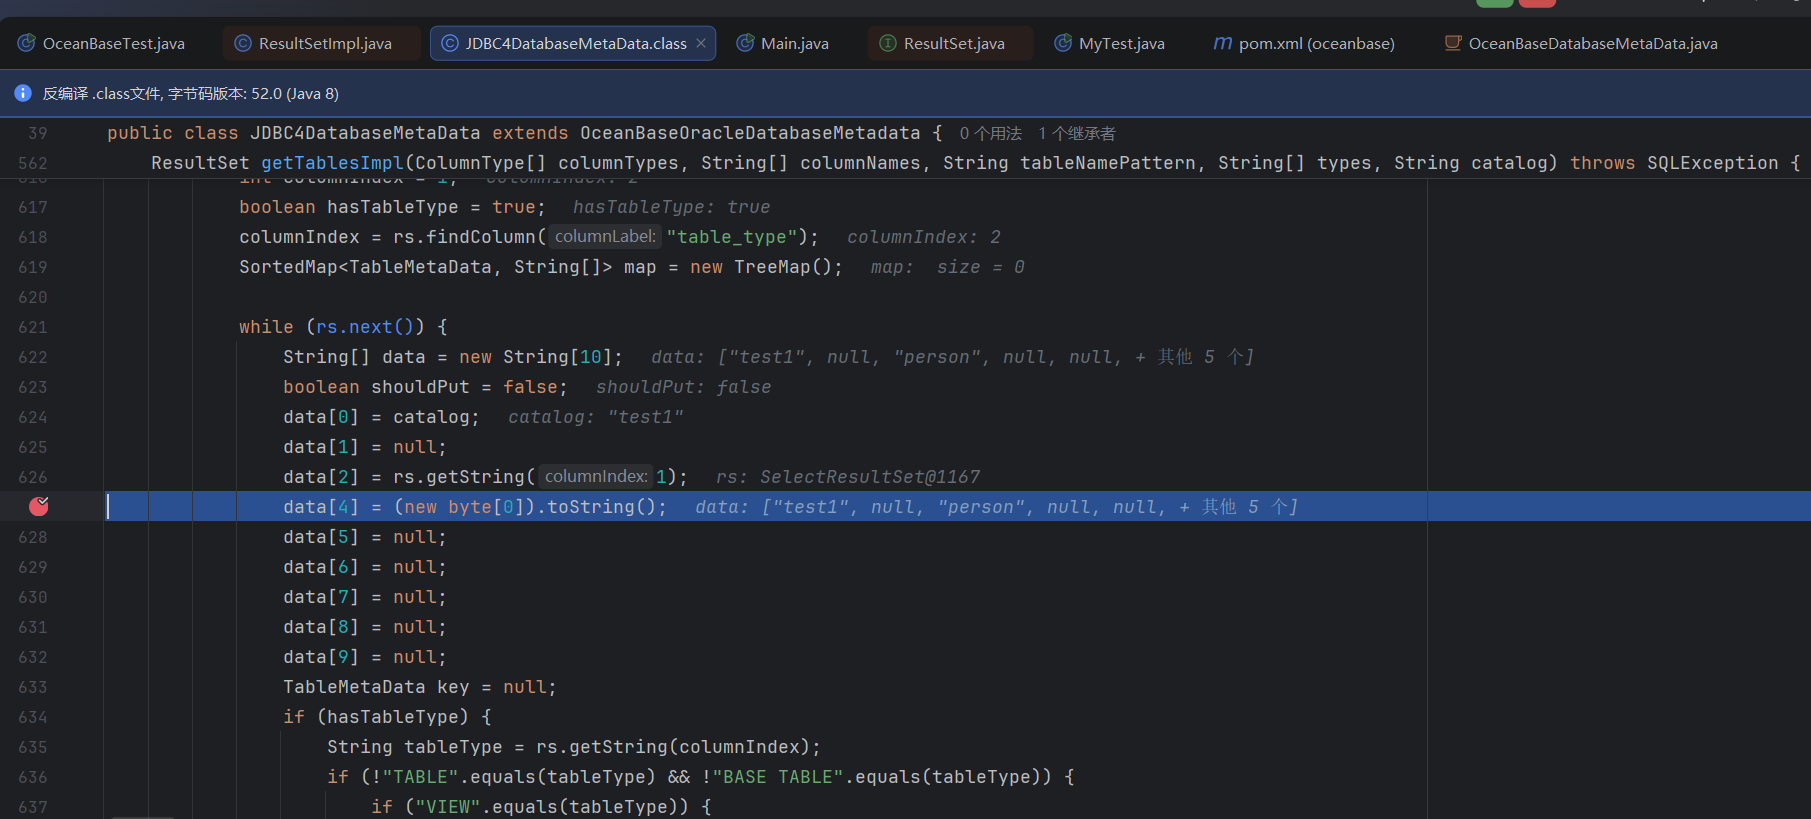Remove the red breakpoint on highlighted line

coord(39,507)
